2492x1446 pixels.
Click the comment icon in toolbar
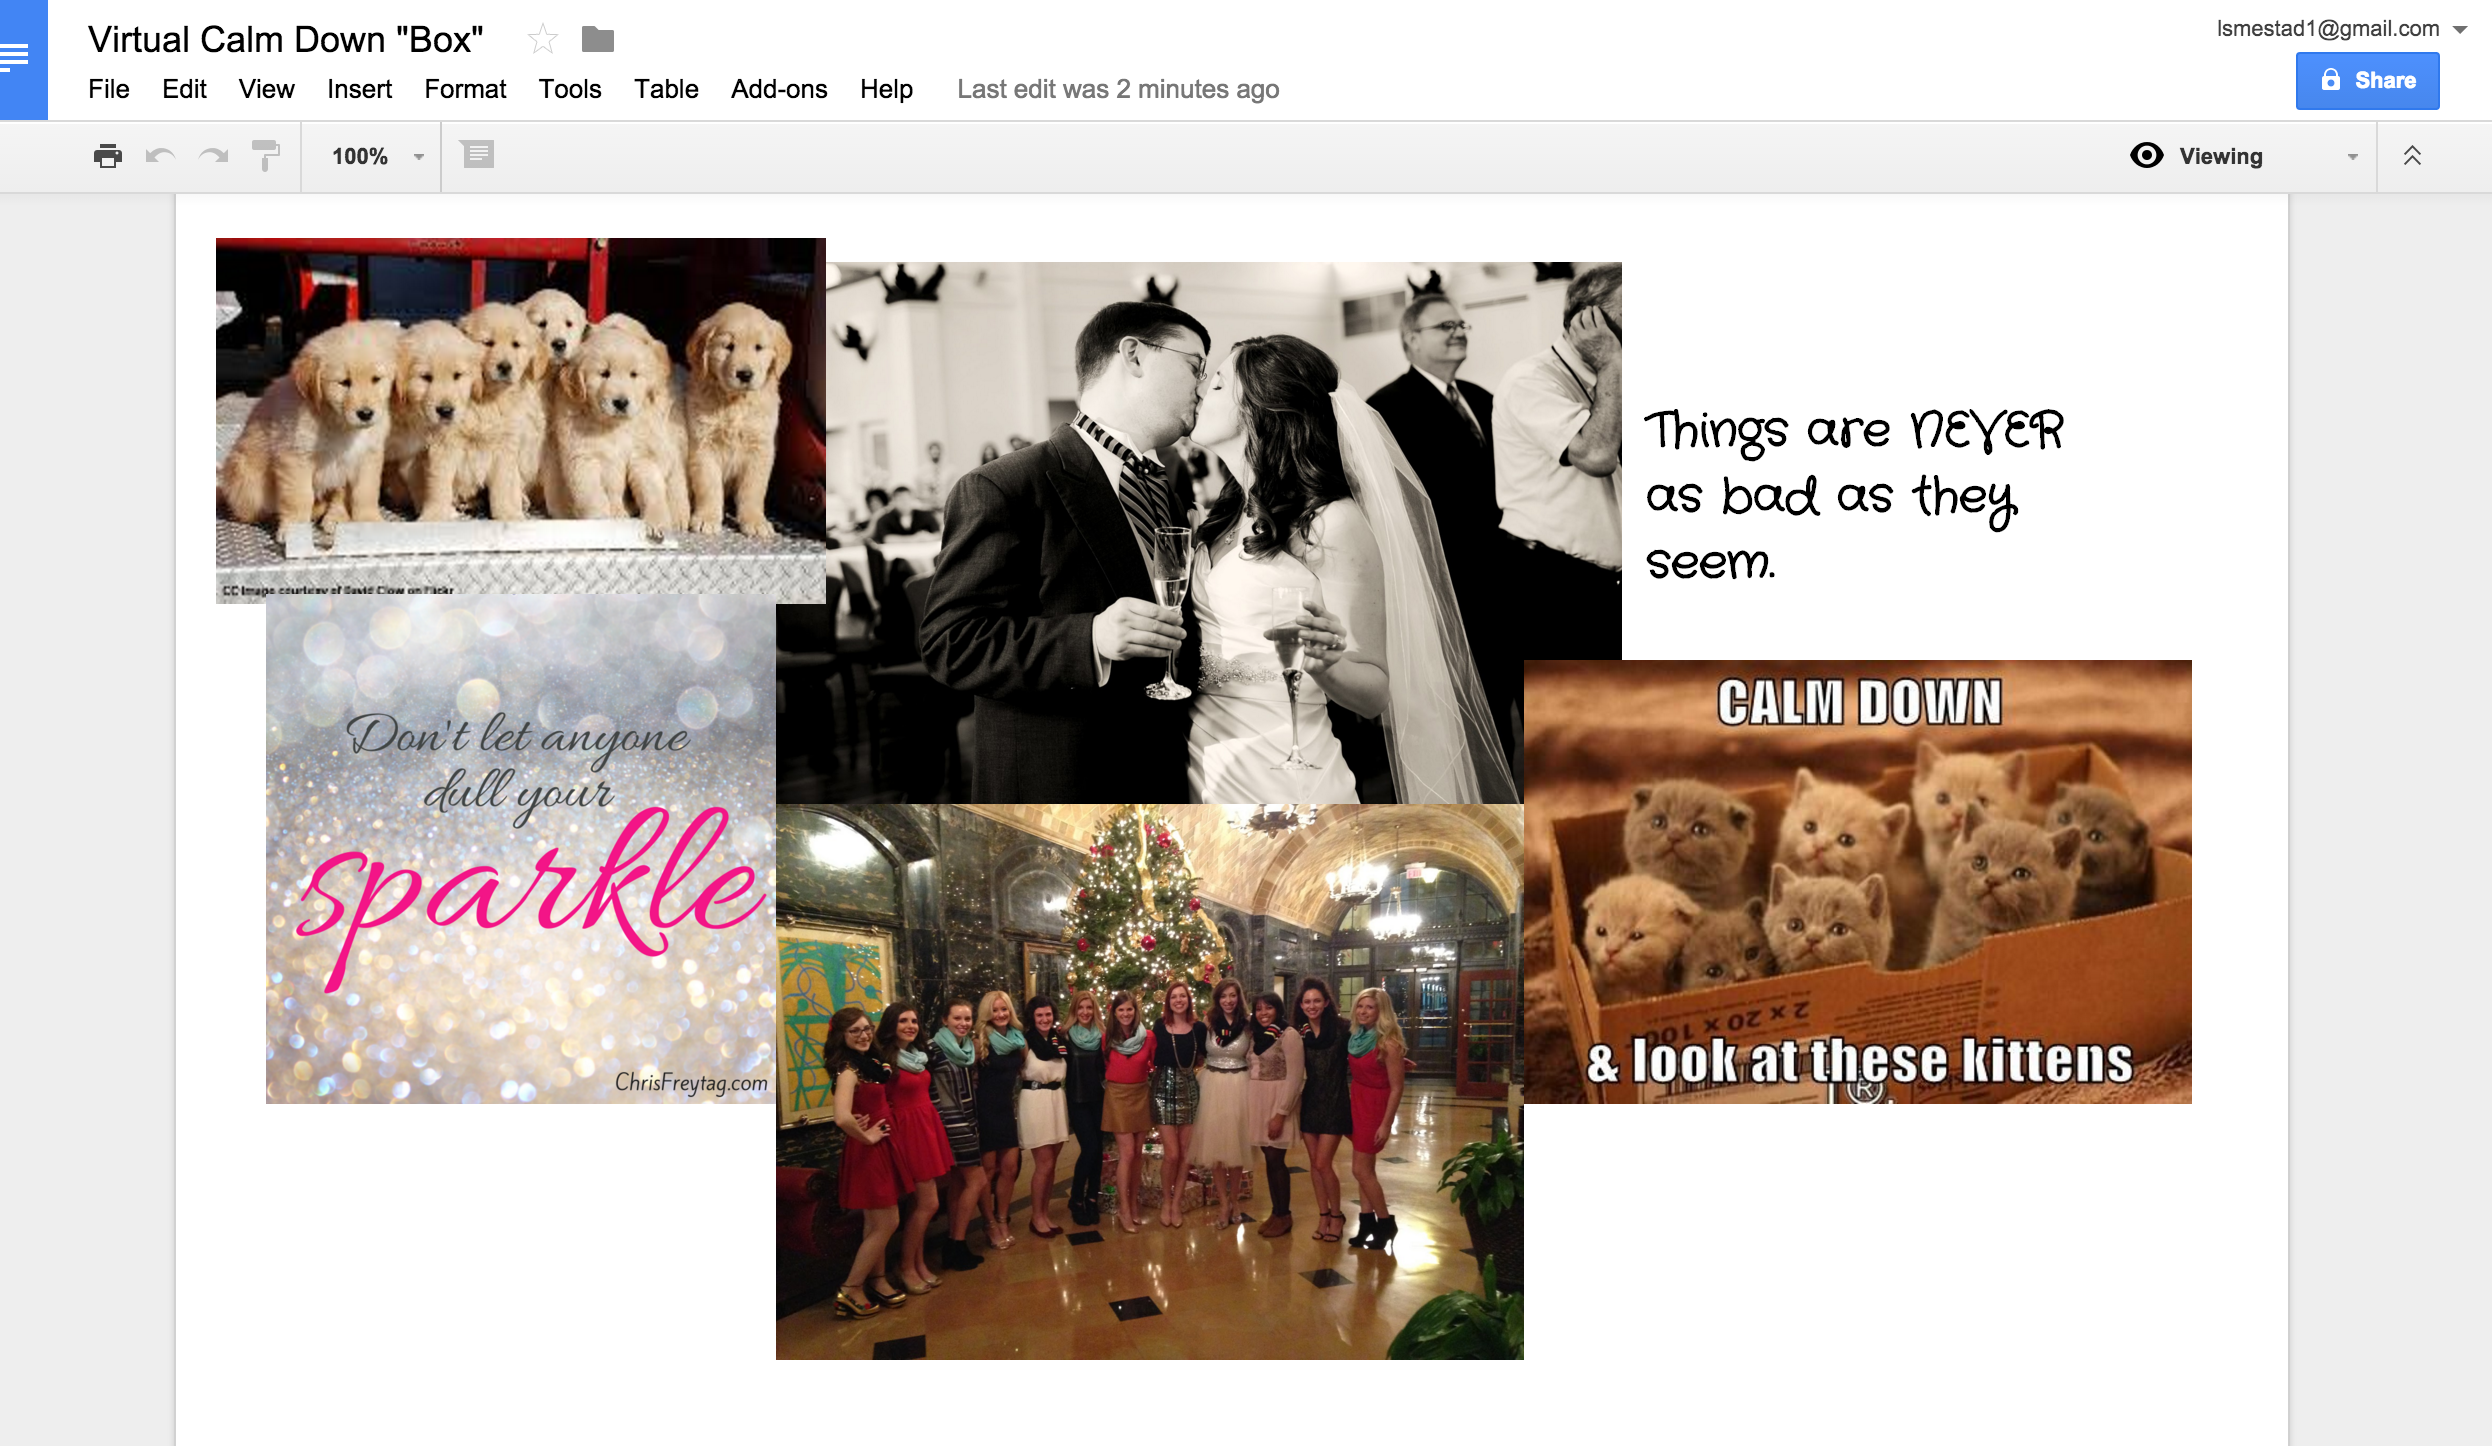[478, 155]
